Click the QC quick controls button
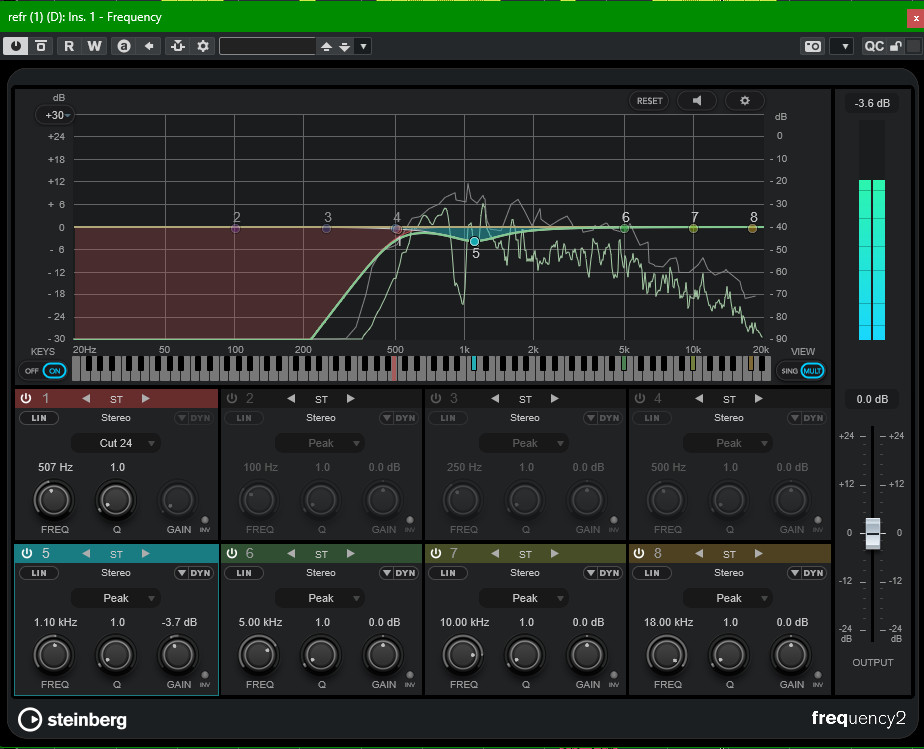Screen dimensions: 924x749 click(874, 46)
